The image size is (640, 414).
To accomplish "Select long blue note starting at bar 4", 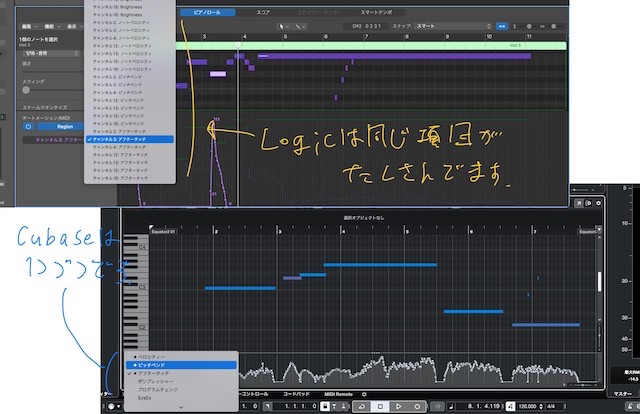I will pos(380,265).
